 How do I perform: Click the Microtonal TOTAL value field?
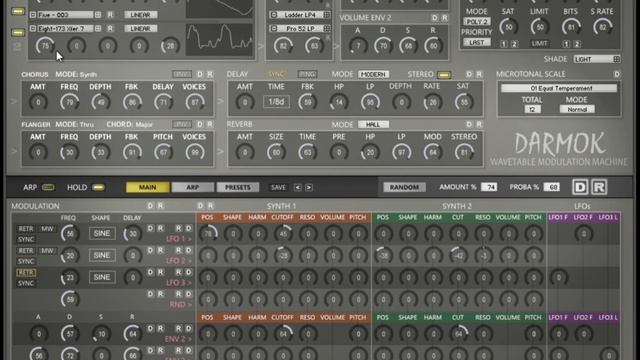point(532,109)
